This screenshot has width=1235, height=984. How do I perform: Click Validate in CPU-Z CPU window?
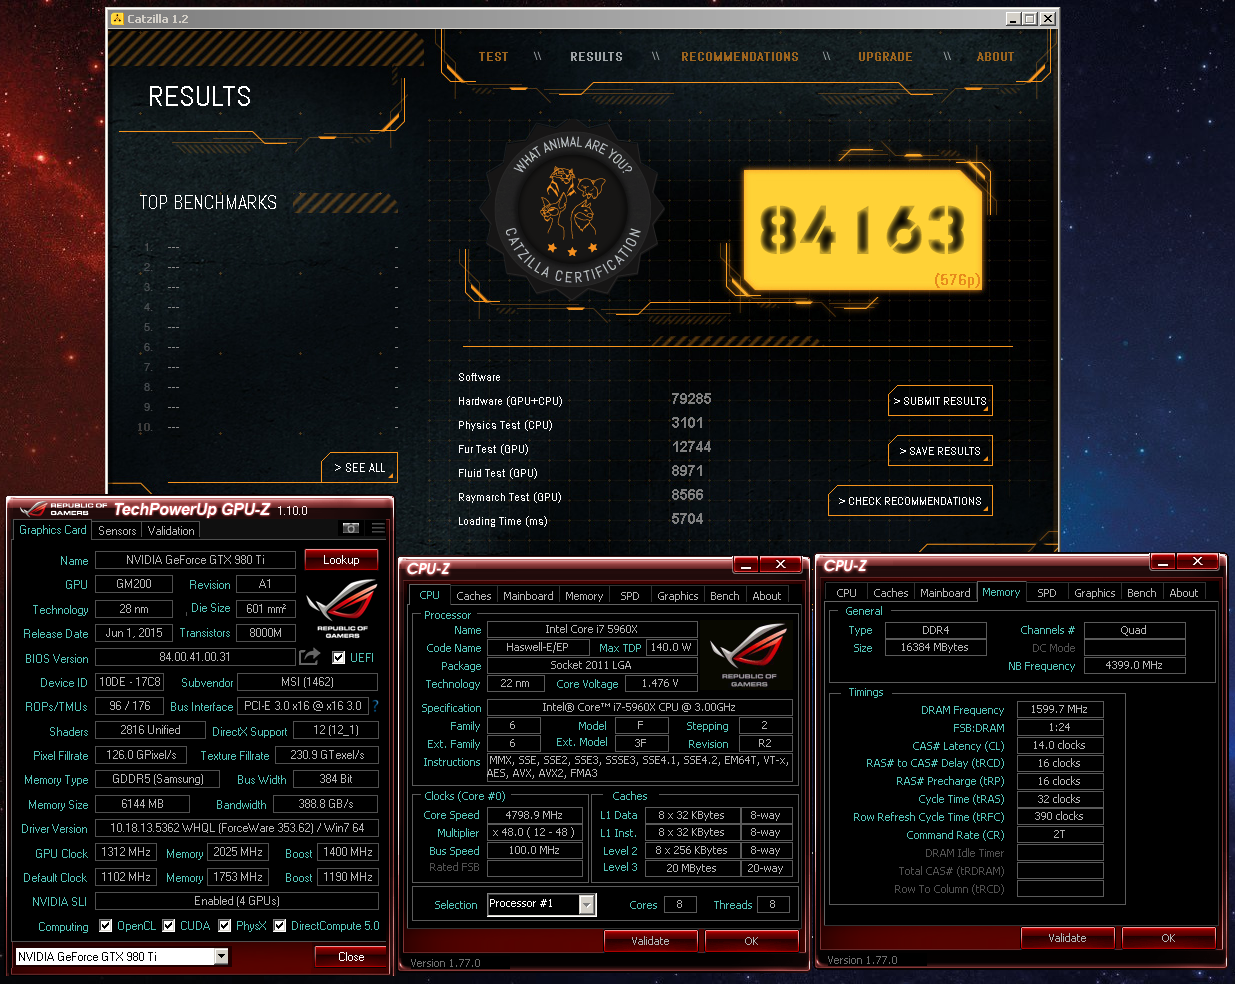(x=650, y=941)
